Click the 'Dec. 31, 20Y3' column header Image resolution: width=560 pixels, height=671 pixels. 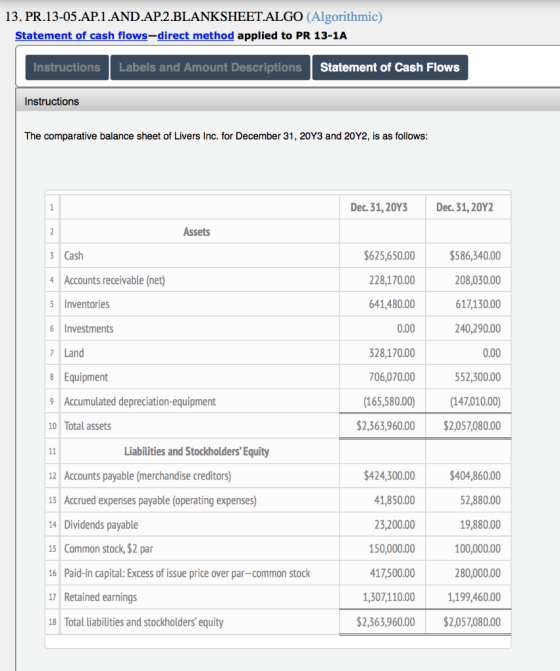[x=379, y=207]
